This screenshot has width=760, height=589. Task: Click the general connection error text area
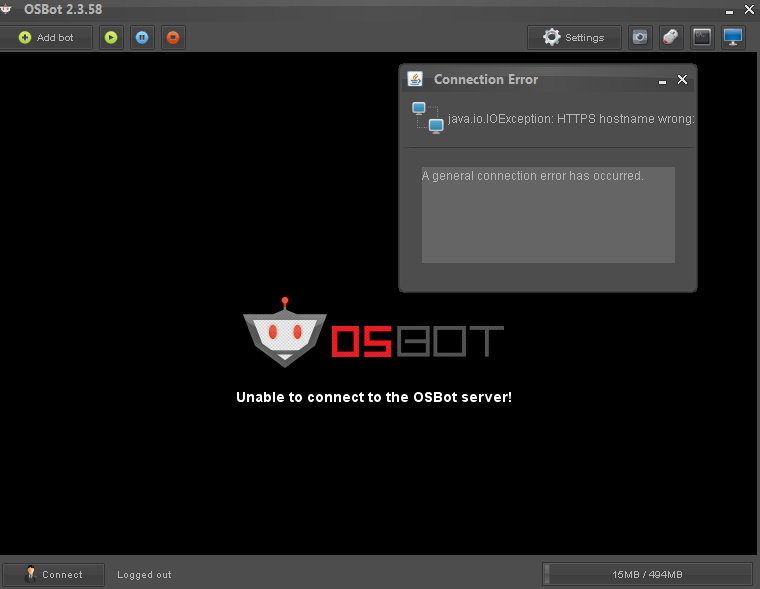point(548,215)
